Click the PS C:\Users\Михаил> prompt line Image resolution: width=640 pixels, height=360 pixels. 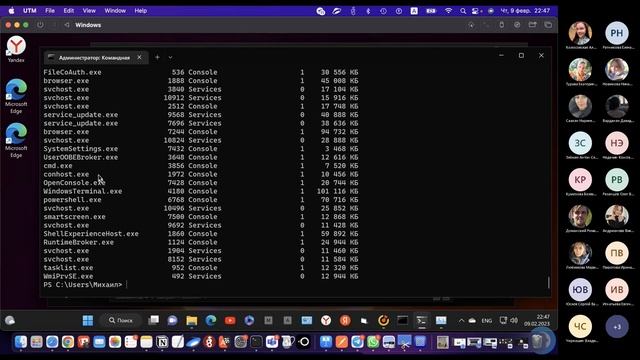(x=83, y=284)
